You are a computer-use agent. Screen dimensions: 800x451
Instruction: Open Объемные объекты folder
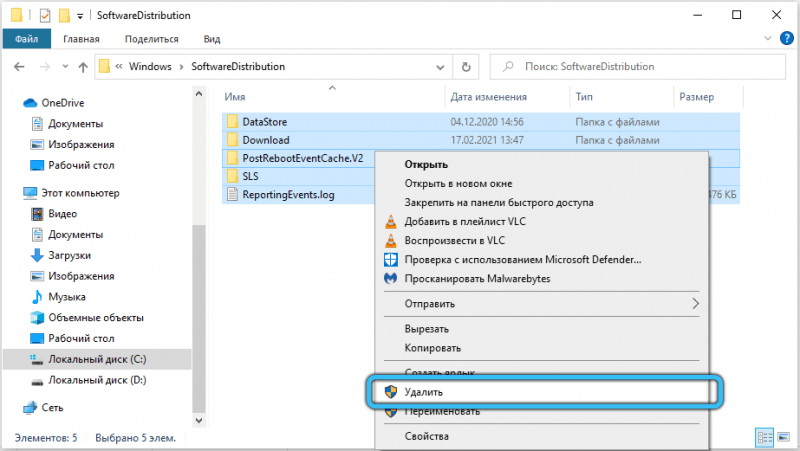(87, 317)
